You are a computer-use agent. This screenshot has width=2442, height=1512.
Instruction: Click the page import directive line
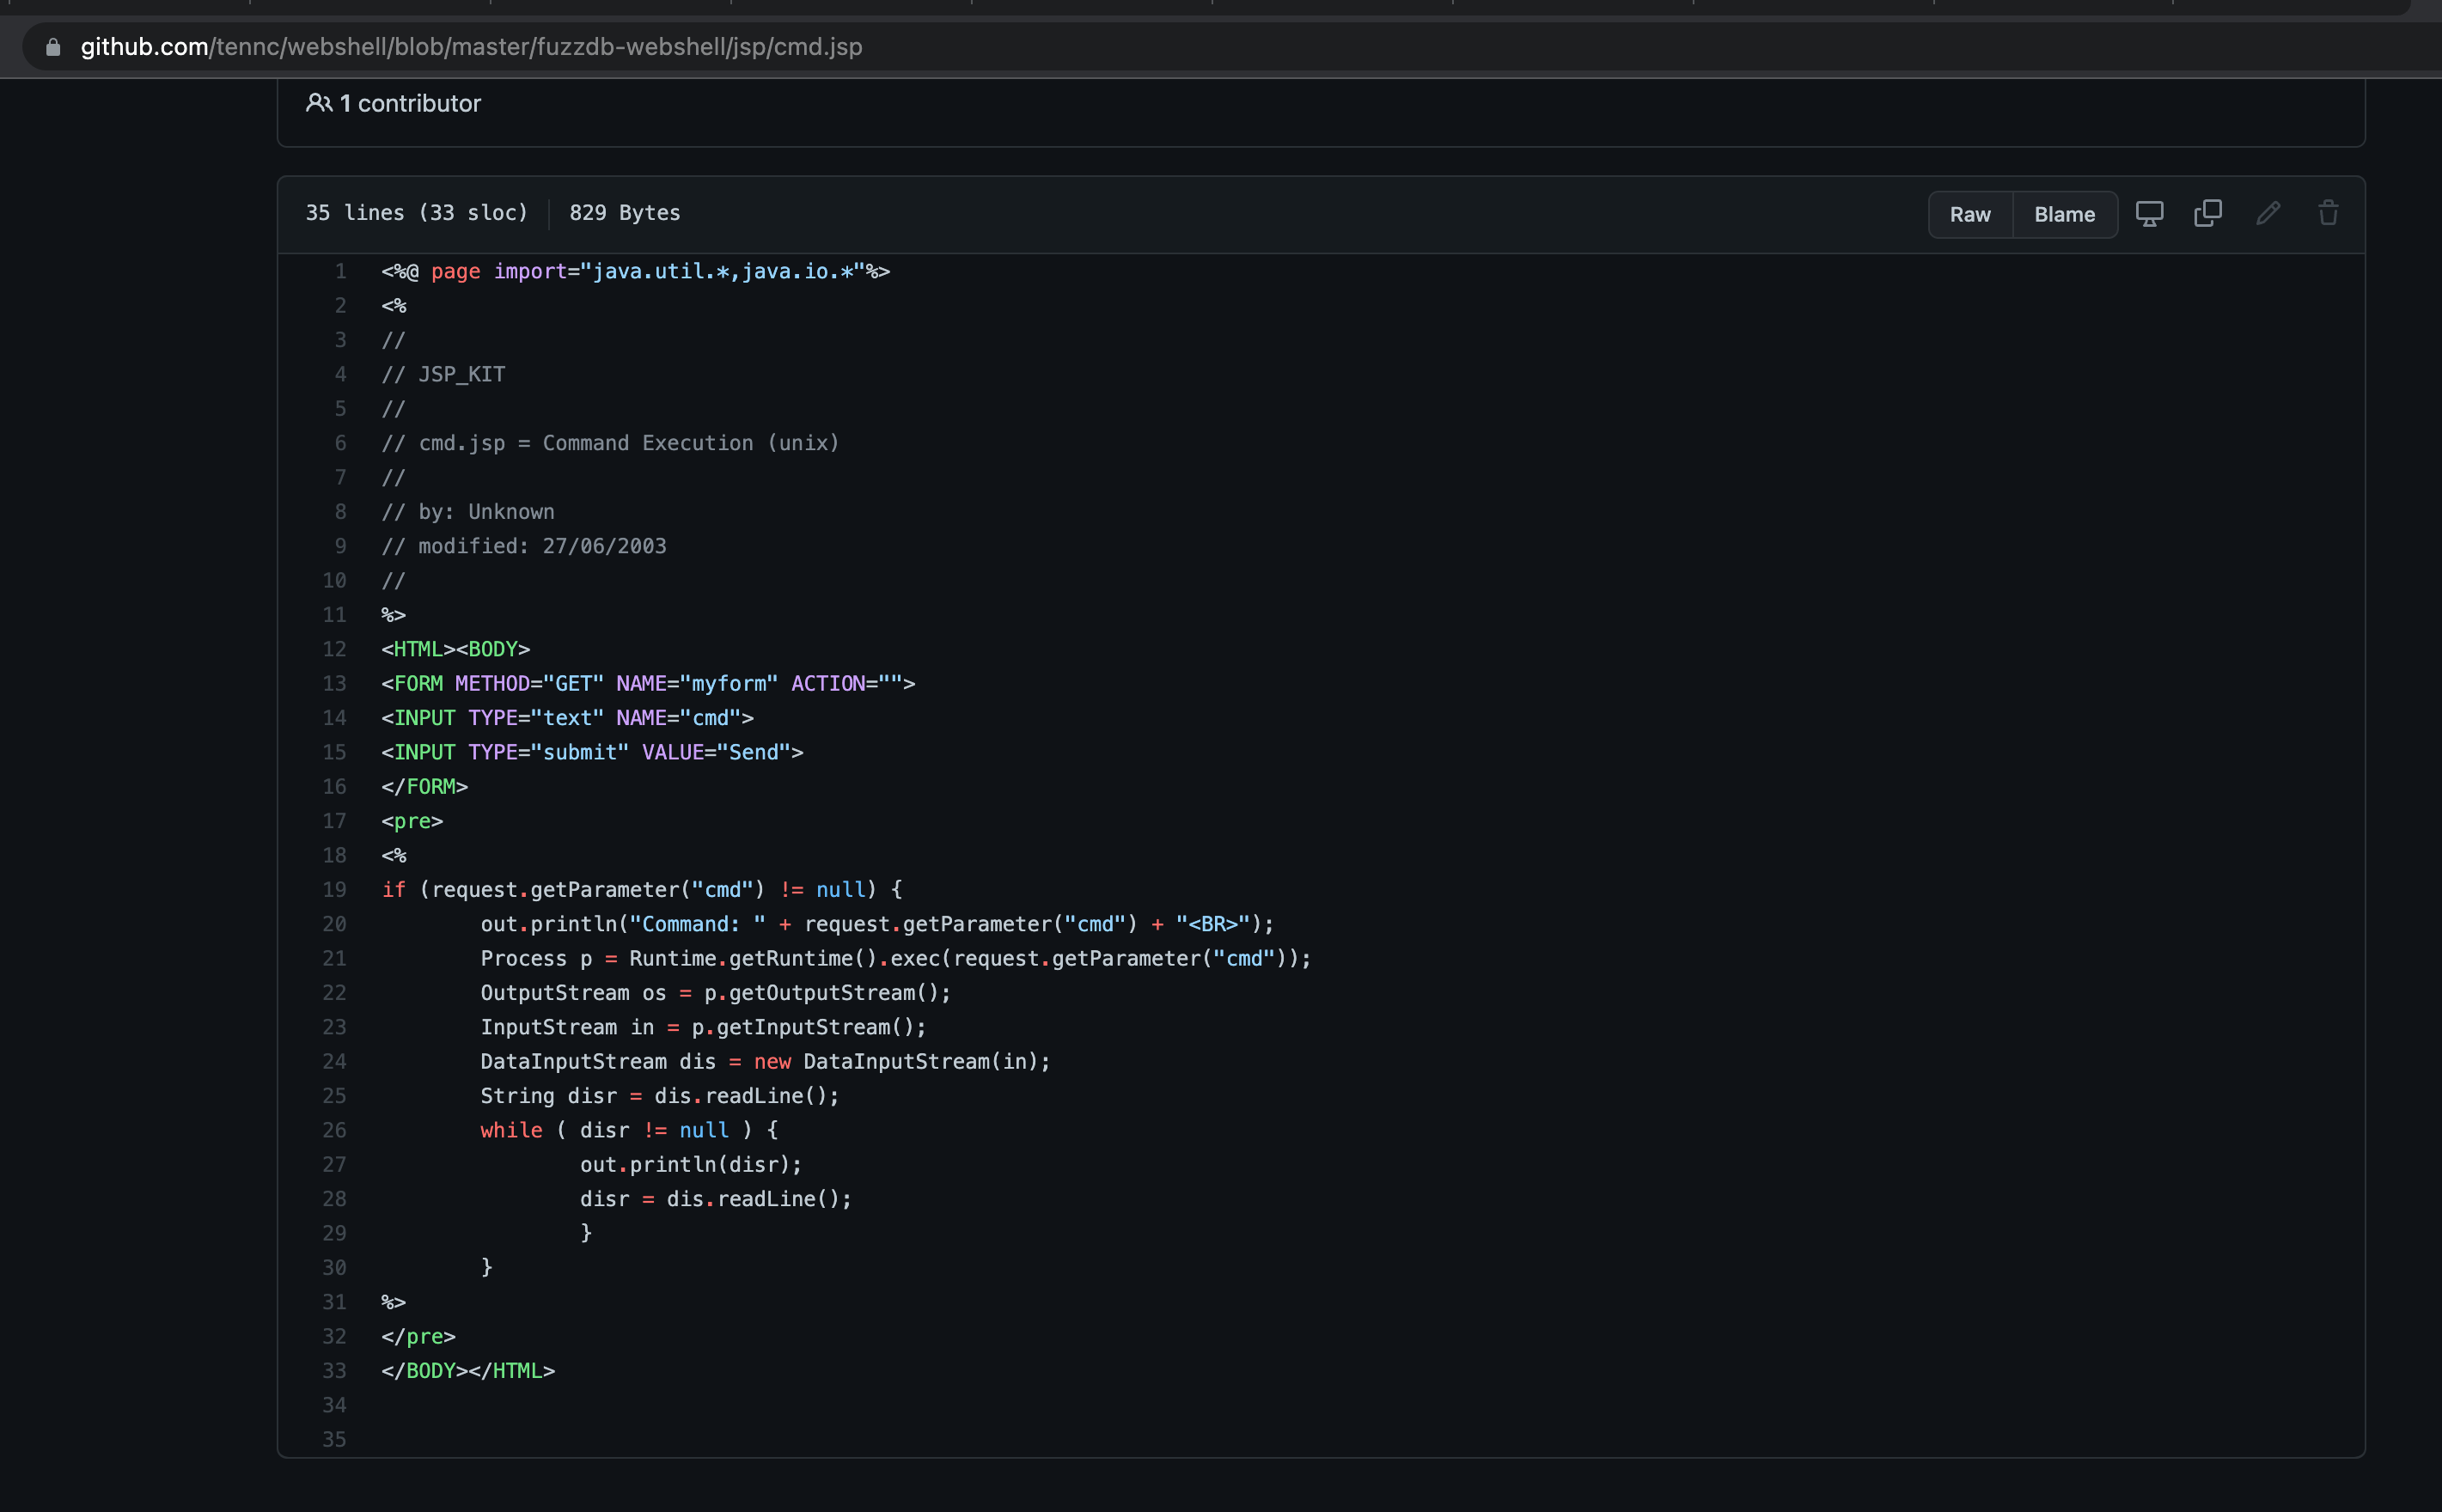click(635, 271)
